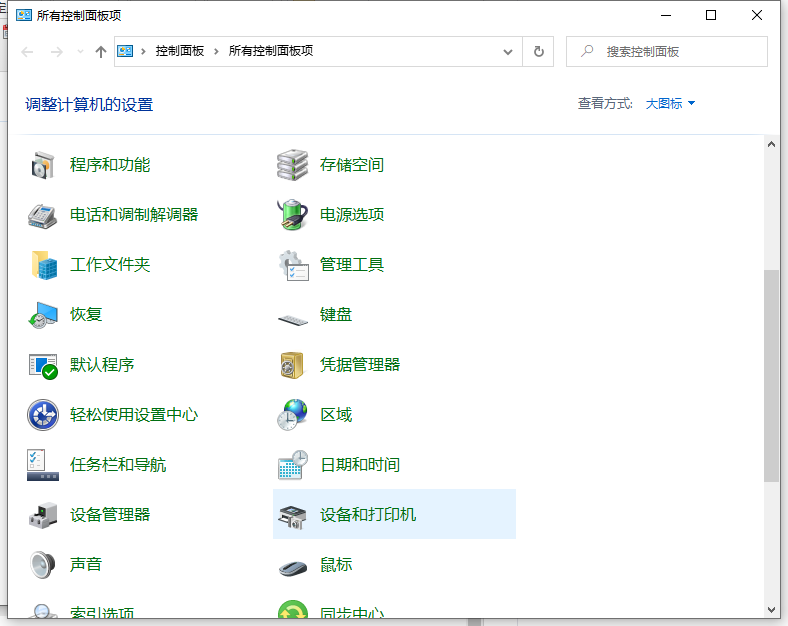
Task: Open the 轻松使用设置中心 icon
Action: tap(43, 415)
